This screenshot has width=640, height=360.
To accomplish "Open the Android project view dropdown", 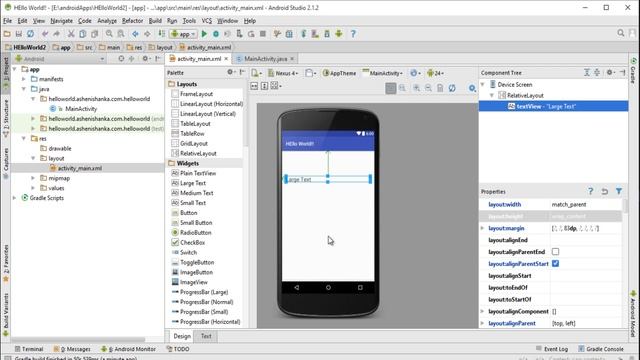I will pyautogui.click(x=60, y=59).
